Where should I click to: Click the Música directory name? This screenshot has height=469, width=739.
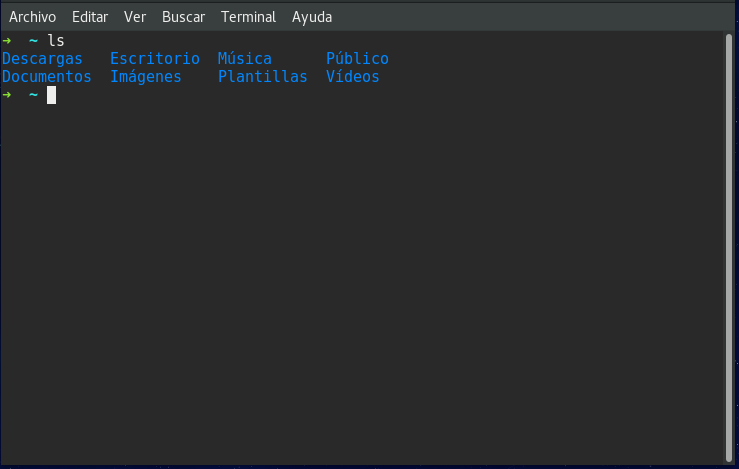[x=245, y=59]
